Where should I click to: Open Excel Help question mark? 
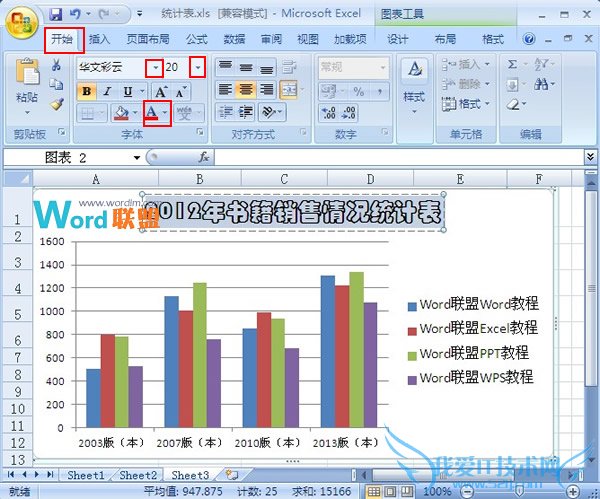click(x=529, y=39)
